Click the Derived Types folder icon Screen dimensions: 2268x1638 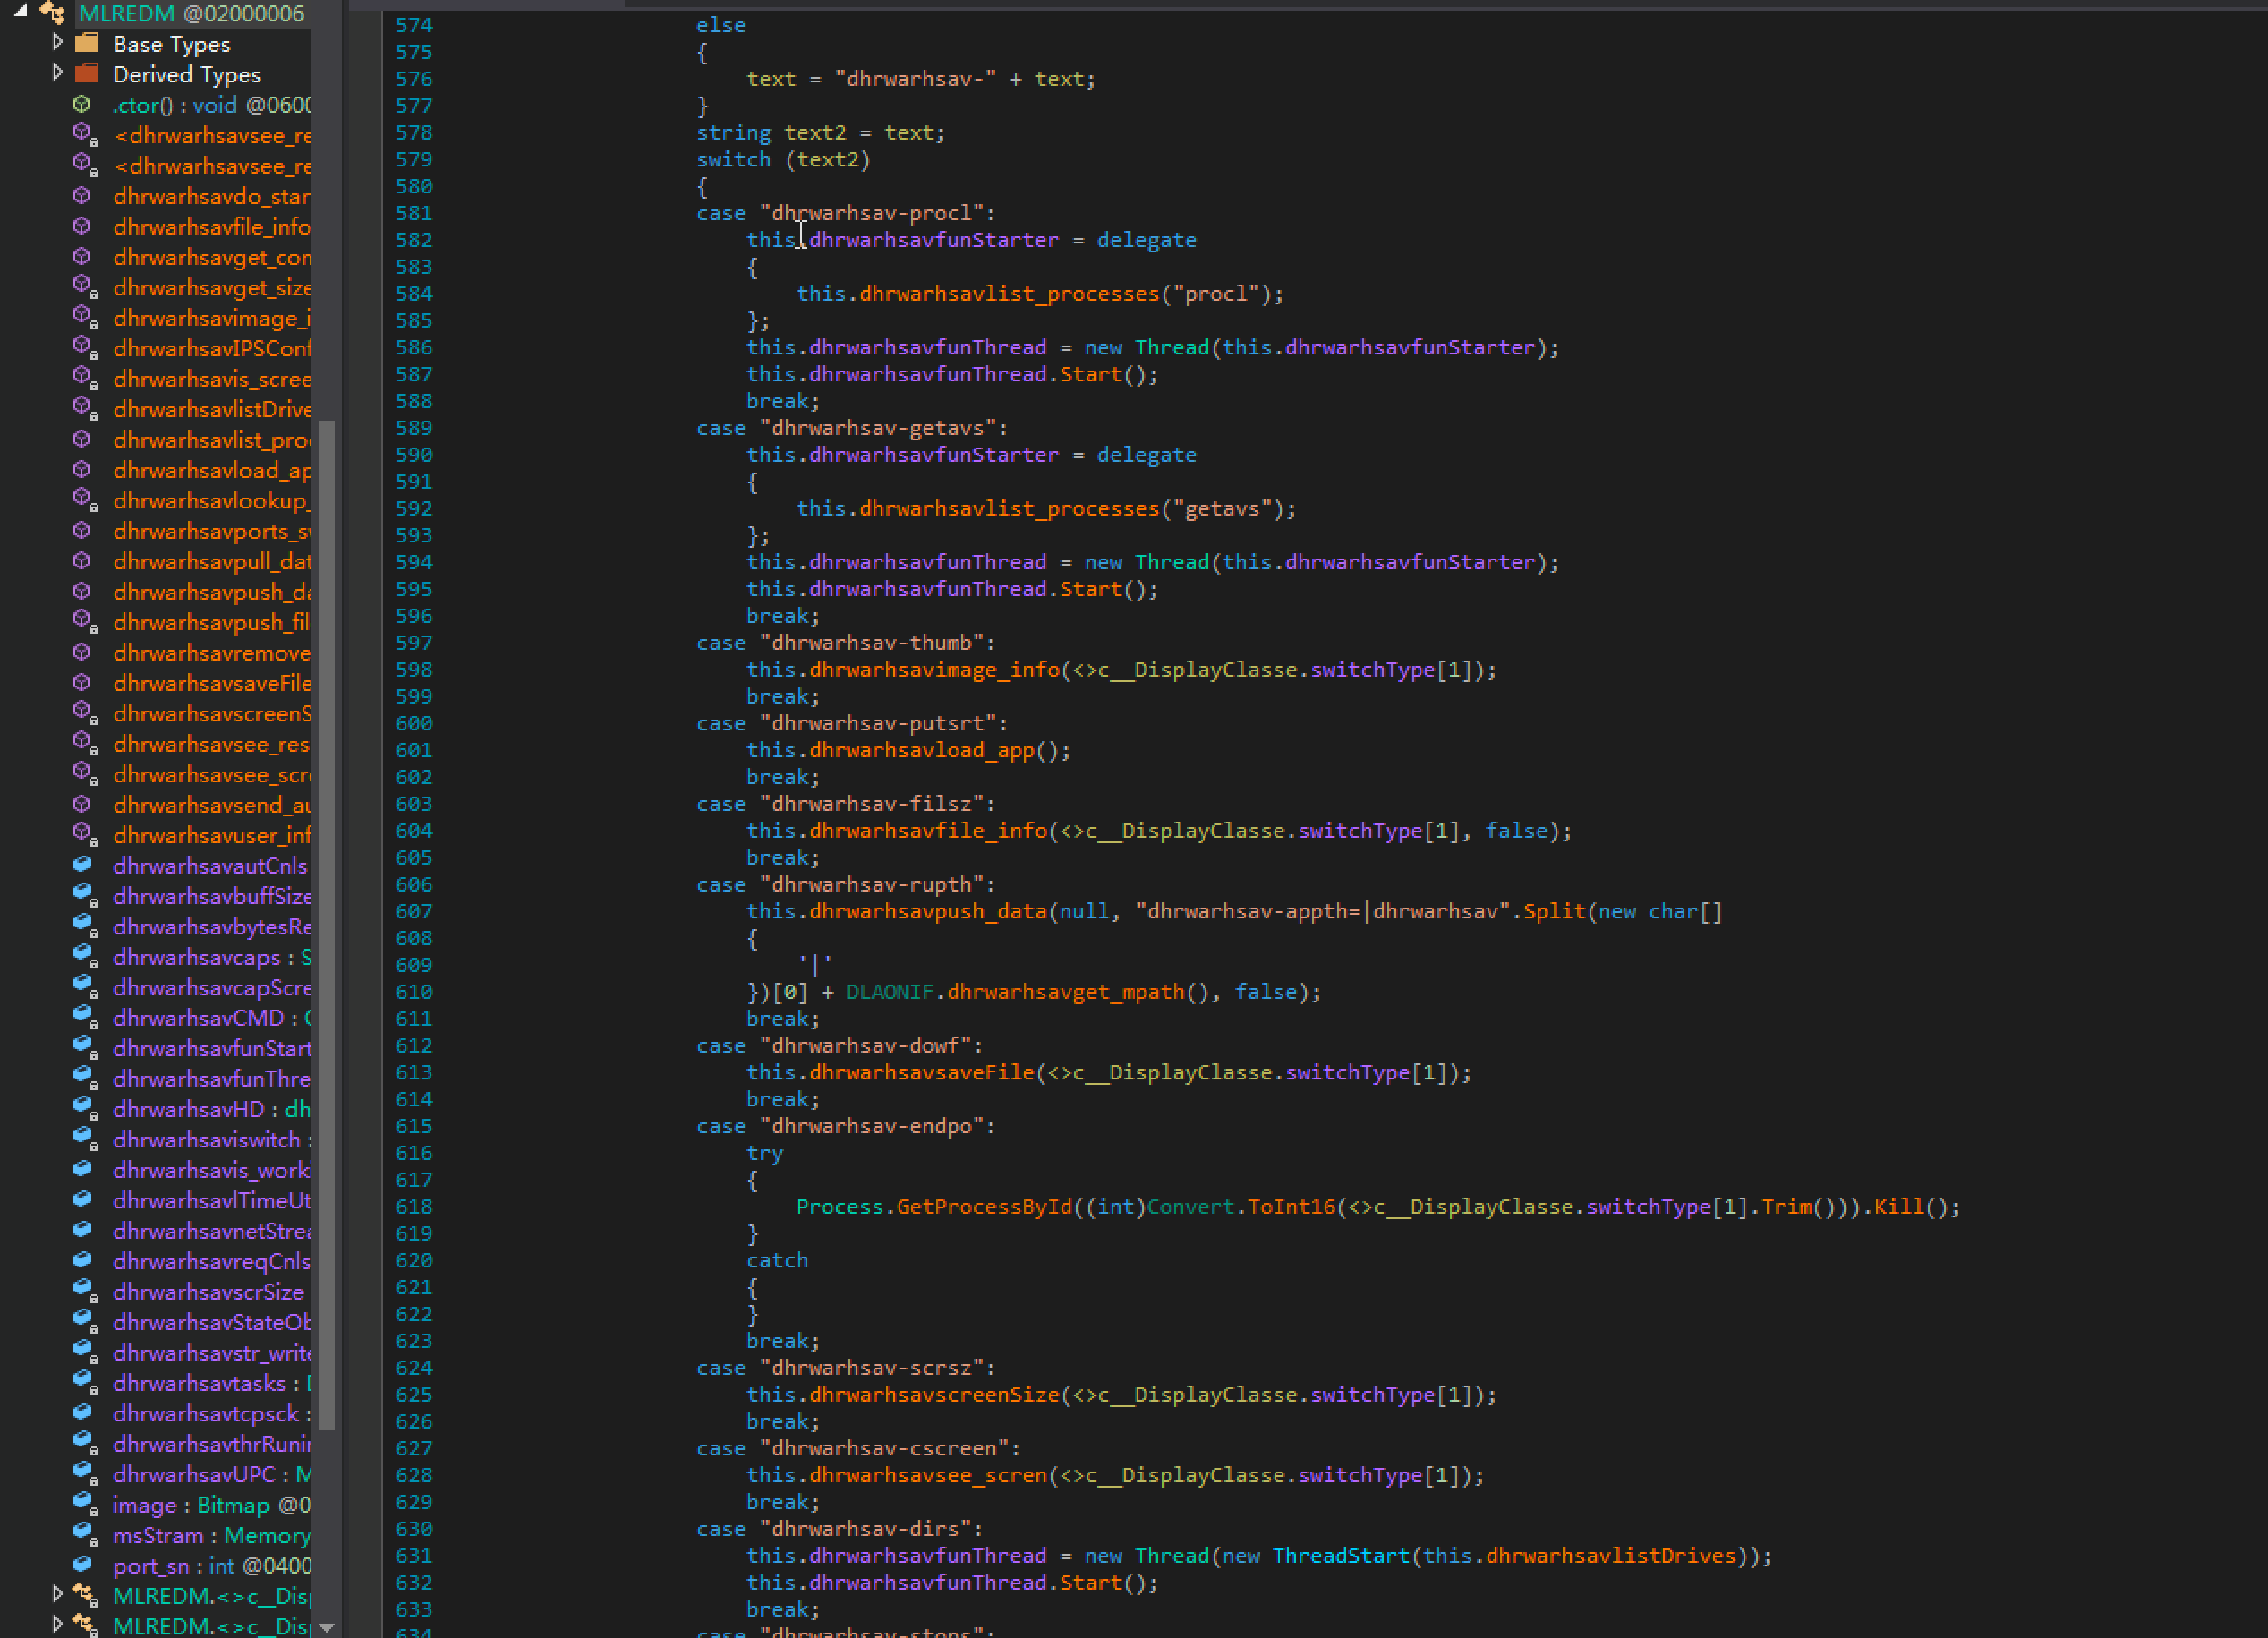point(87,73)
